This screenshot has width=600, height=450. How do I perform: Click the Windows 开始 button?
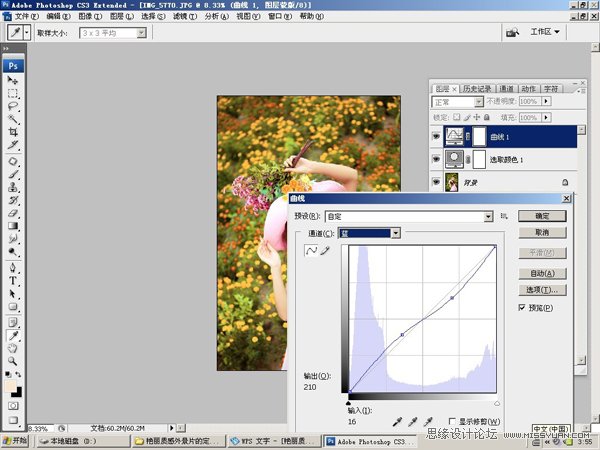[x=15, y=441]
